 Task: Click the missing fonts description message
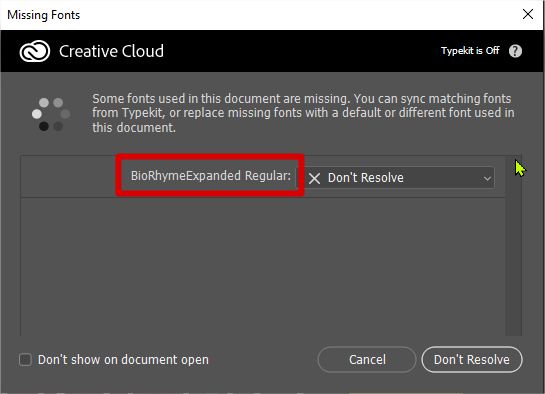(303, 113)
